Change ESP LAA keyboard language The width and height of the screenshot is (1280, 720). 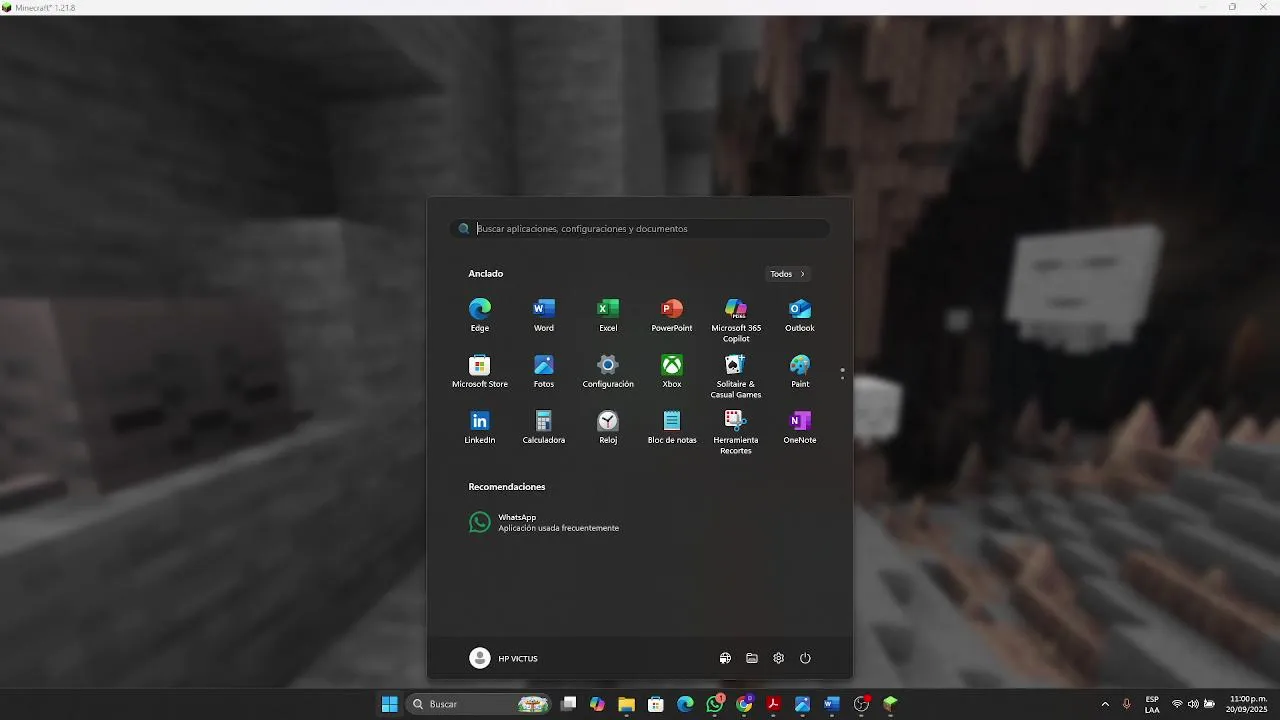click(x=1152, y=704)
